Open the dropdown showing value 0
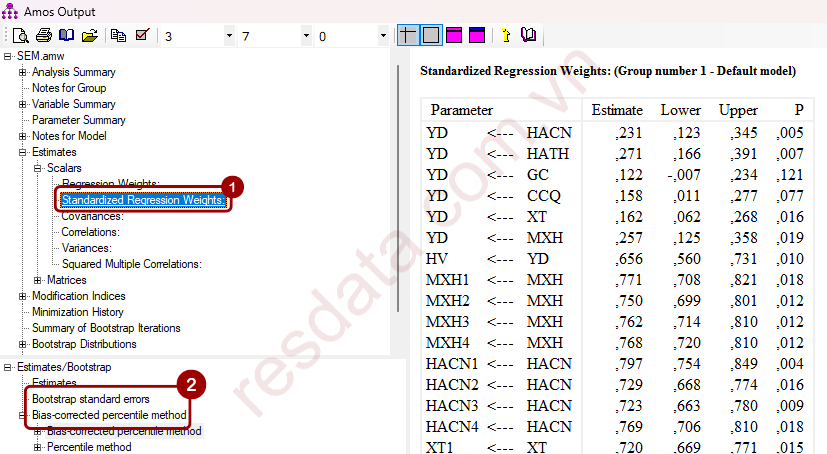 [x=383, y=36]
